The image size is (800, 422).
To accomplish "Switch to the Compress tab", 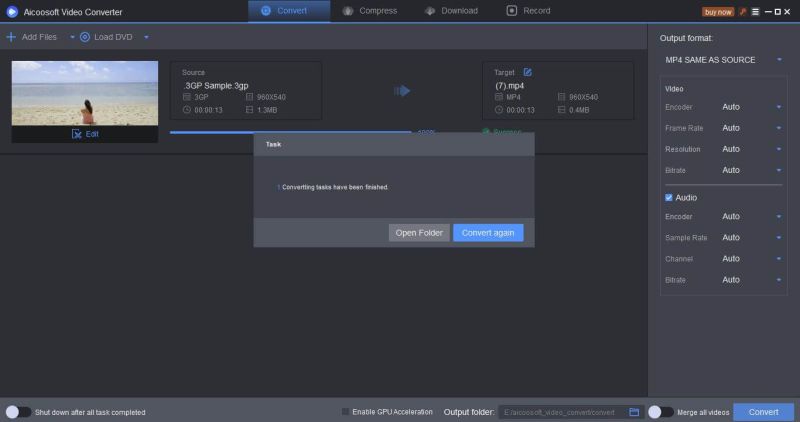I will point(369,11).
